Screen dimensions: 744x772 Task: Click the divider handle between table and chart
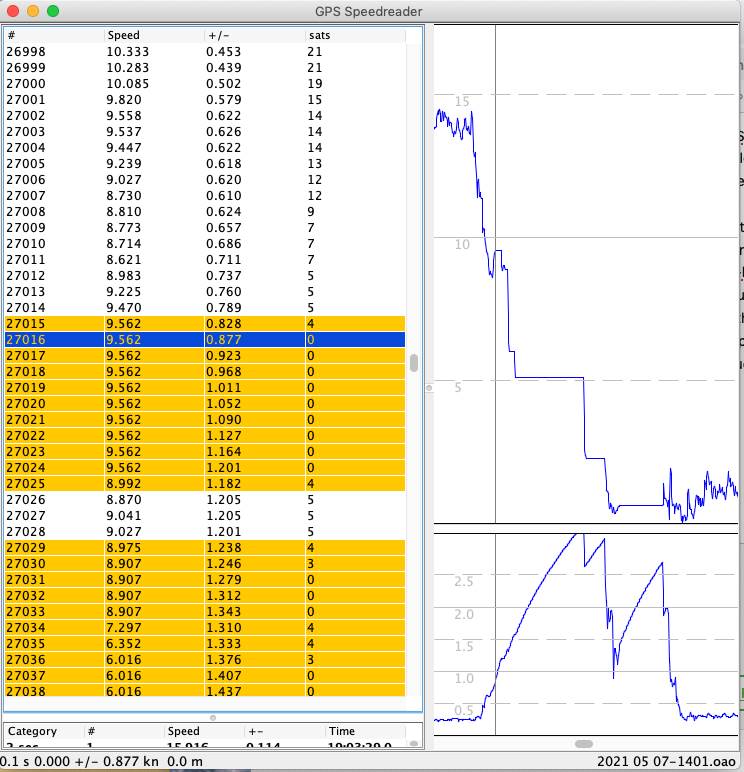429,386
